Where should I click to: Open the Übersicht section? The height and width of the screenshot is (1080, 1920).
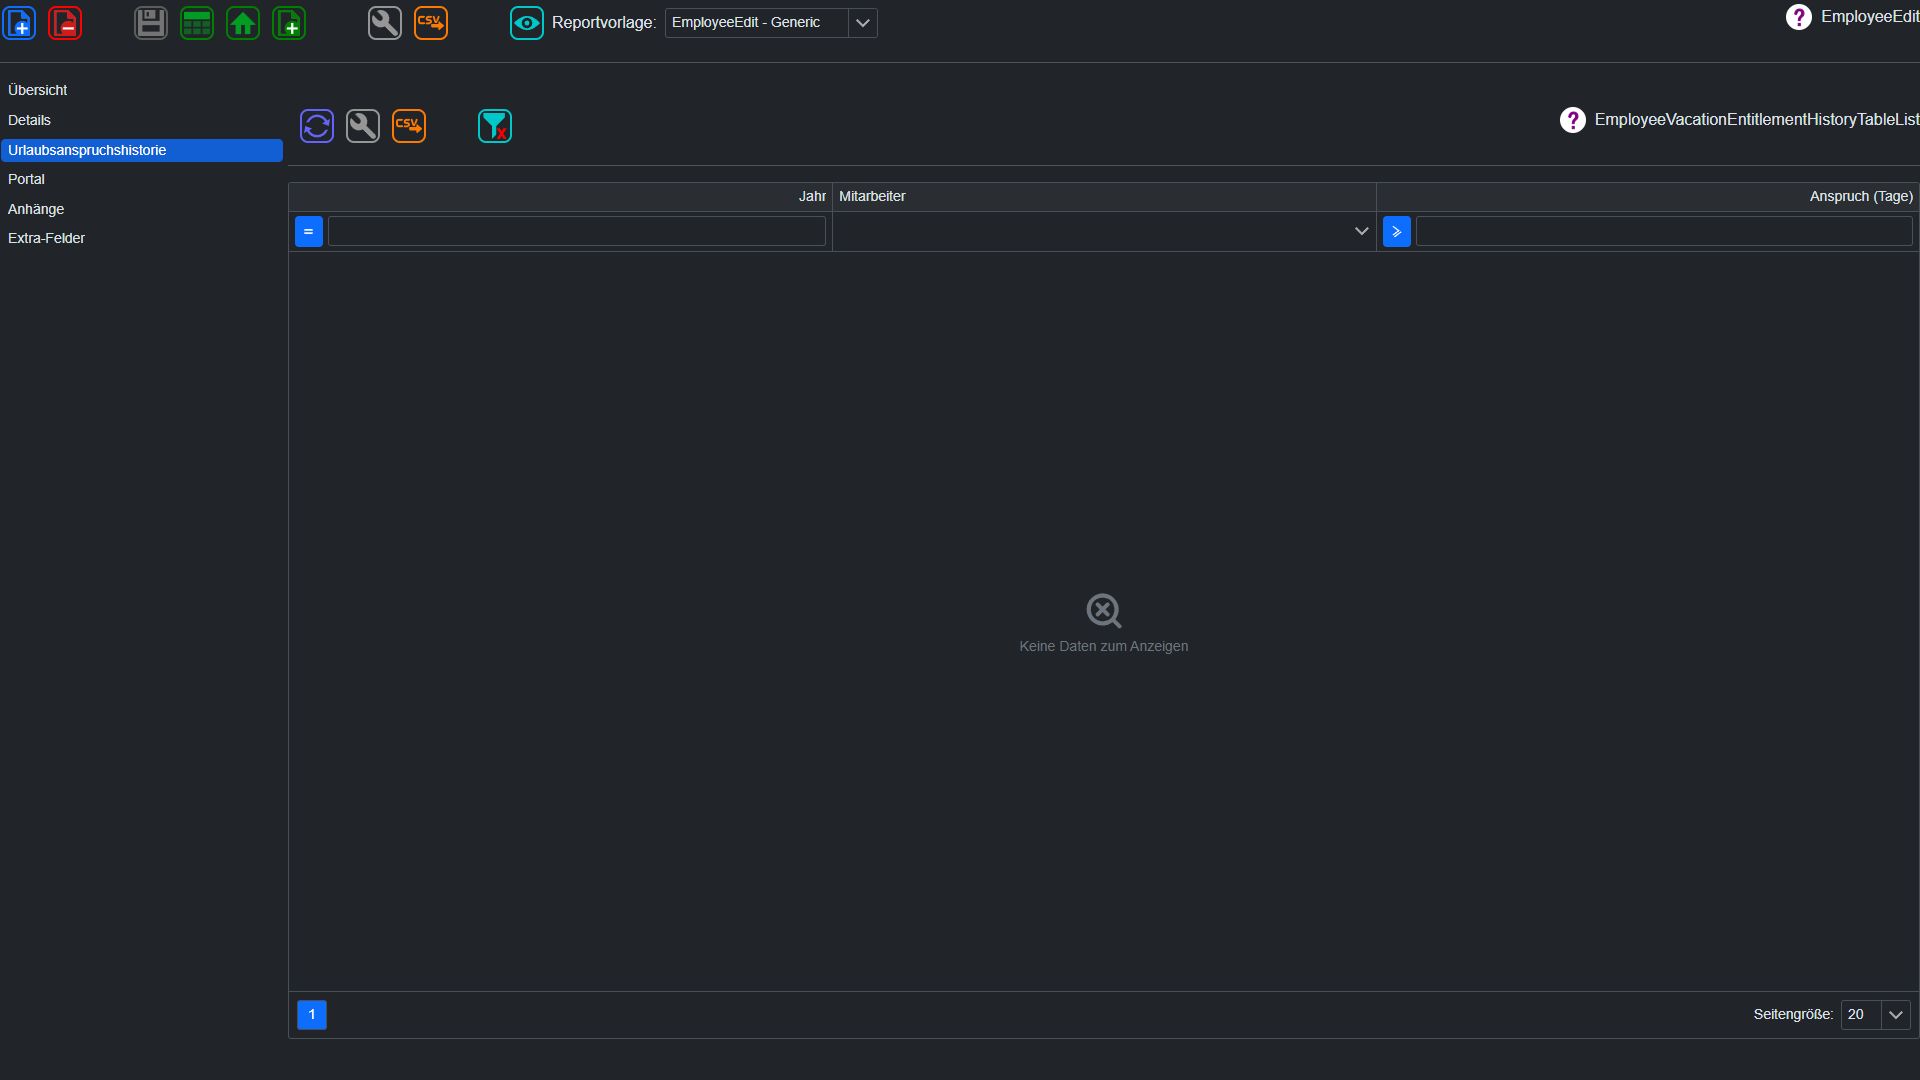(141, 90)
